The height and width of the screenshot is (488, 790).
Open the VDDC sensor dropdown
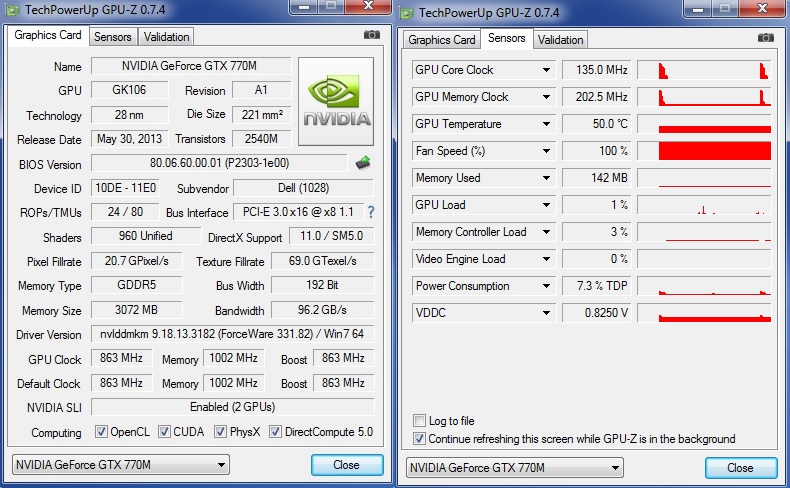coord(546,313)
